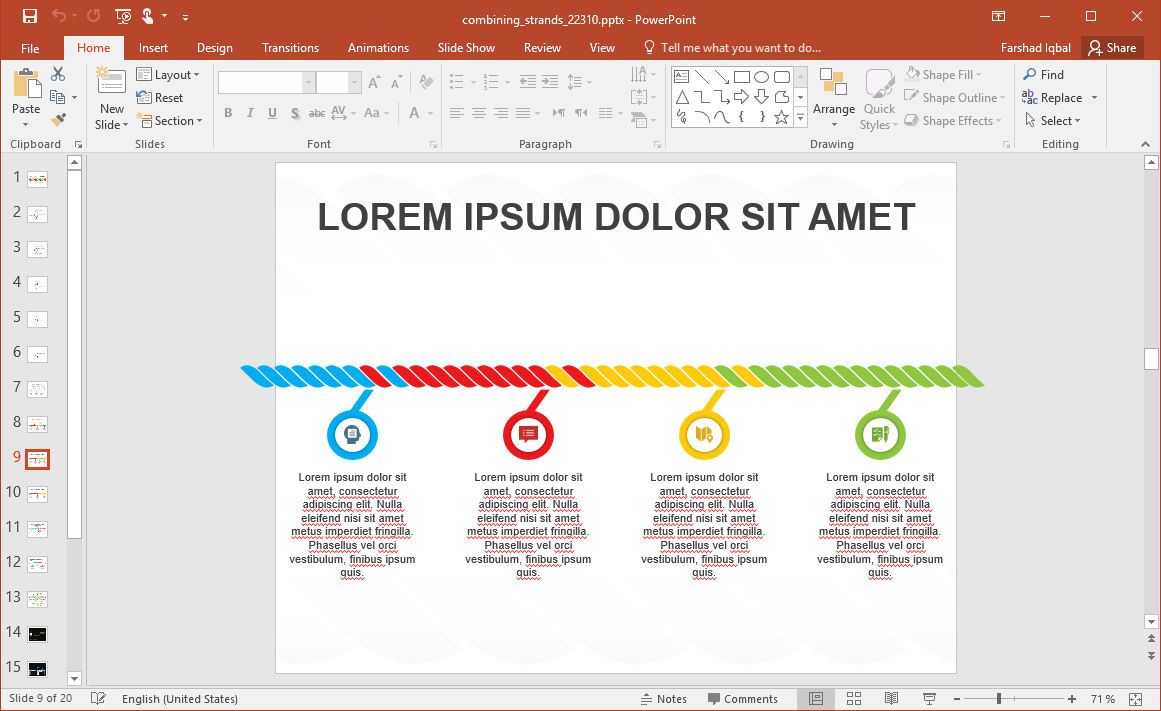
Task: Toggle Bold formatting
Action: pyautogui.click(x=228, y=113)
